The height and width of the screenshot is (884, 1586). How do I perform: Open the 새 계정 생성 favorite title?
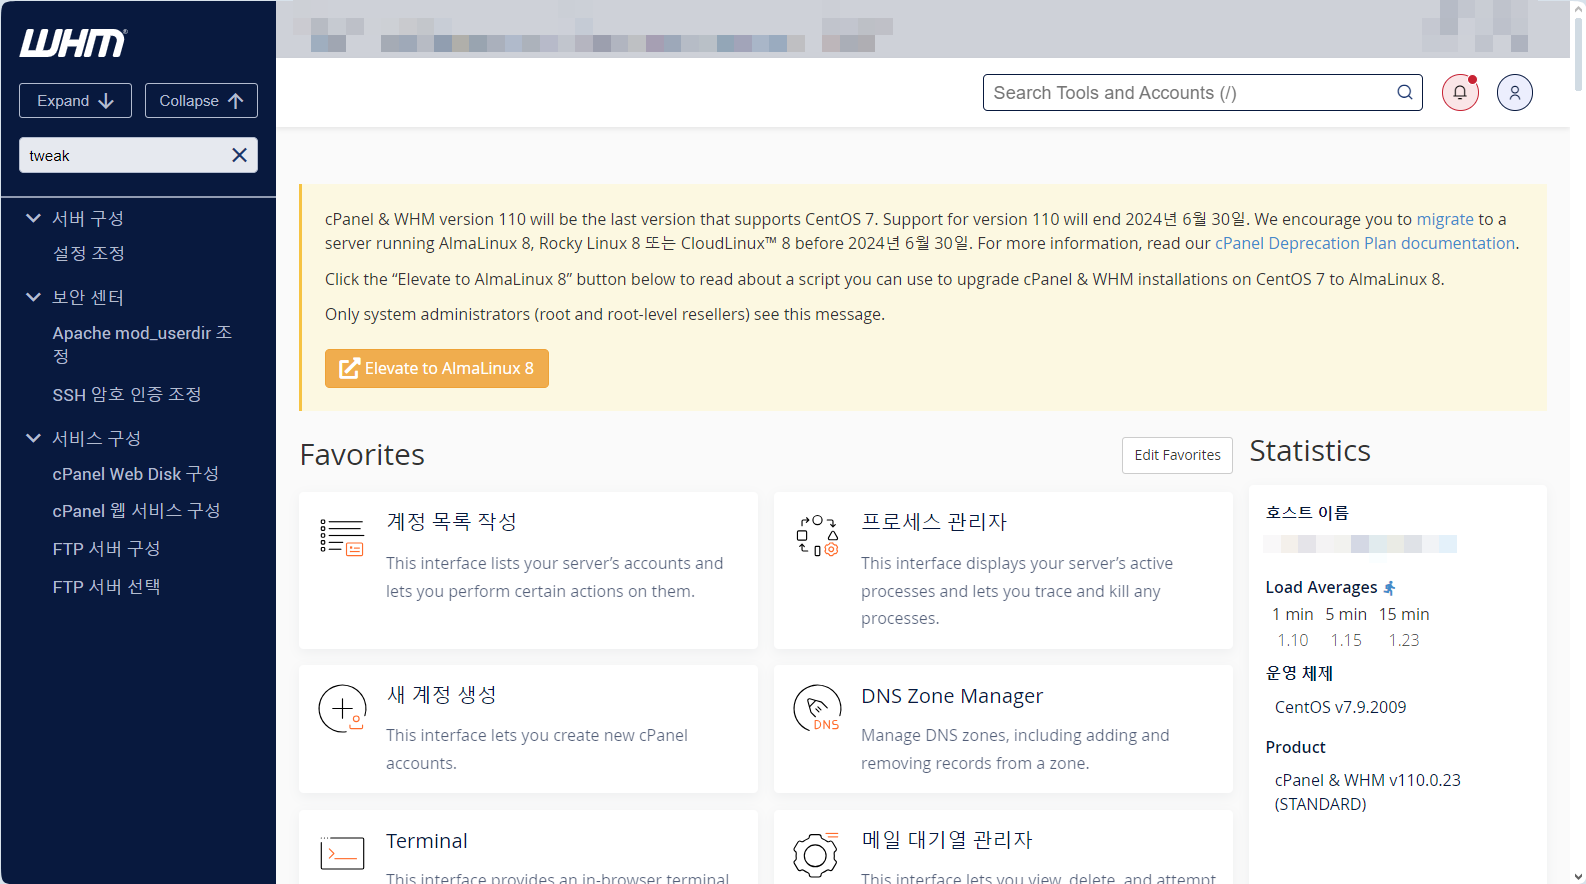point(441,695)
